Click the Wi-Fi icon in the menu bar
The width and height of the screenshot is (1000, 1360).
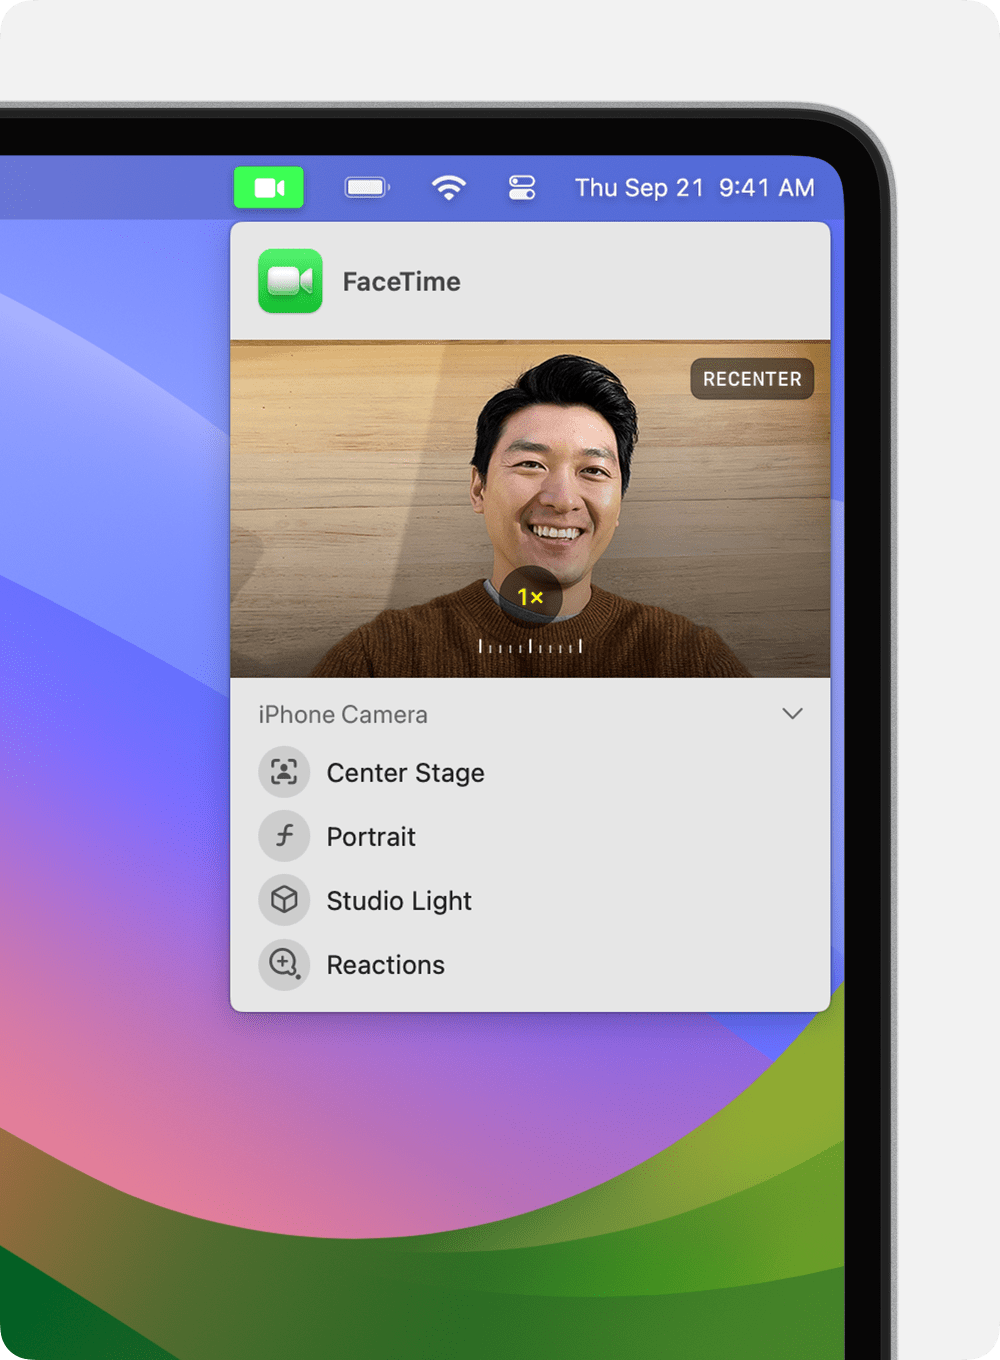[449, 187]
